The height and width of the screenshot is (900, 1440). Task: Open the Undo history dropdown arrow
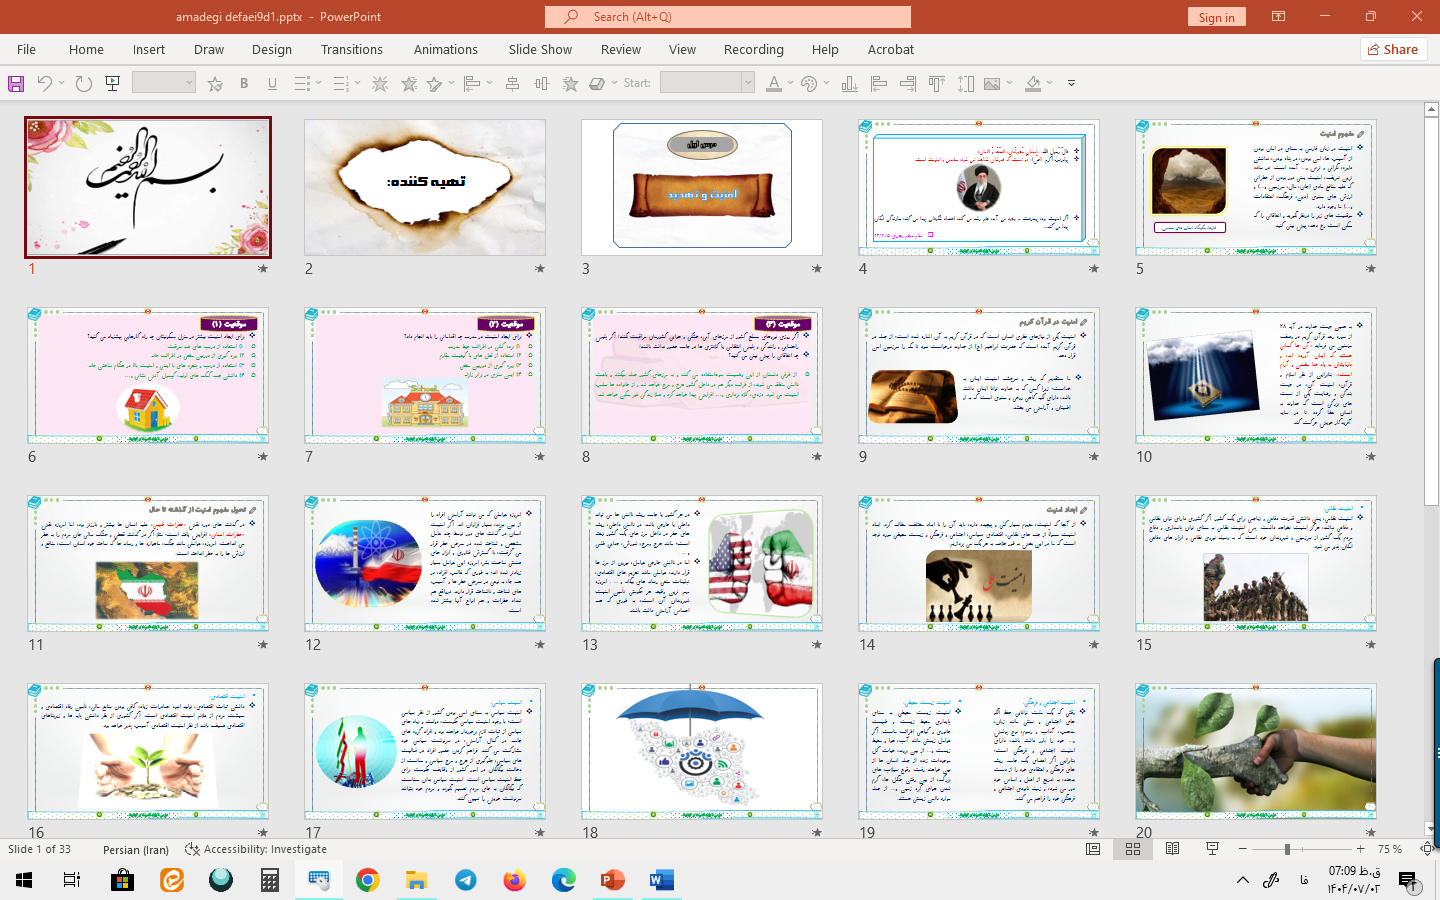pos(61,84)
